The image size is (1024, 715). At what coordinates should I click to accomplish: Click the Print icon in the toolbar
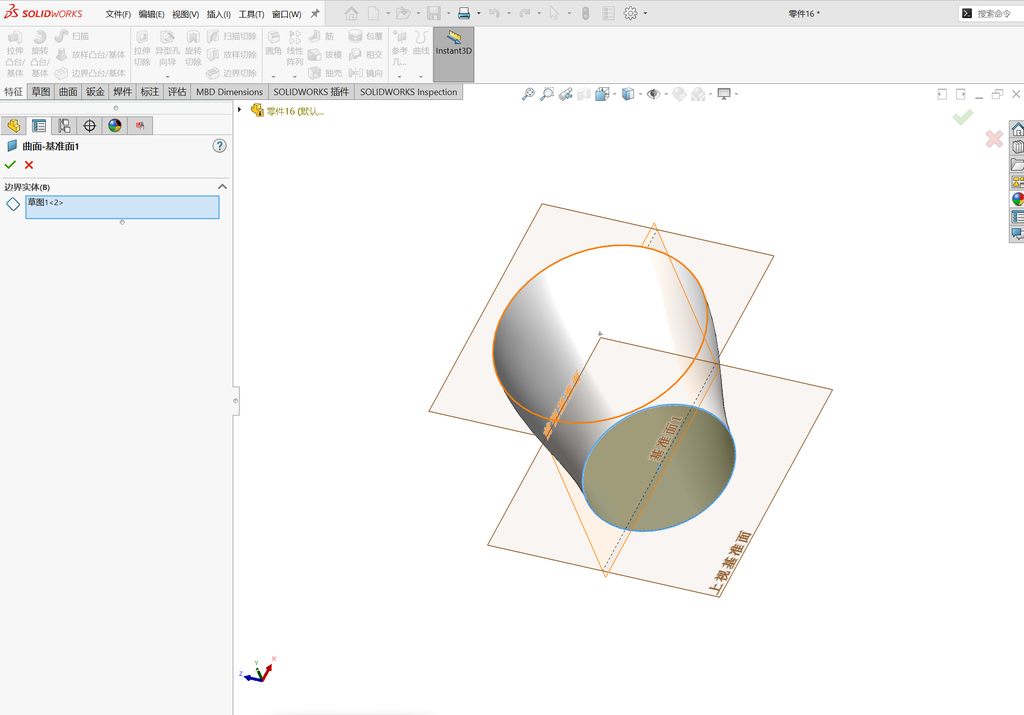[464, 13]
